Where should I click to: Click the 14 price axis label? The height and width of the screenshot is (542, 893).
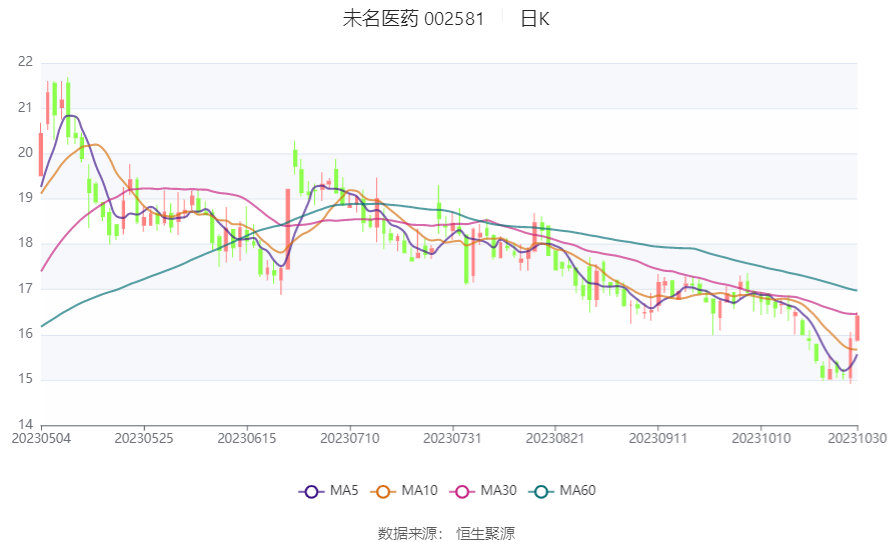(26, 425)
